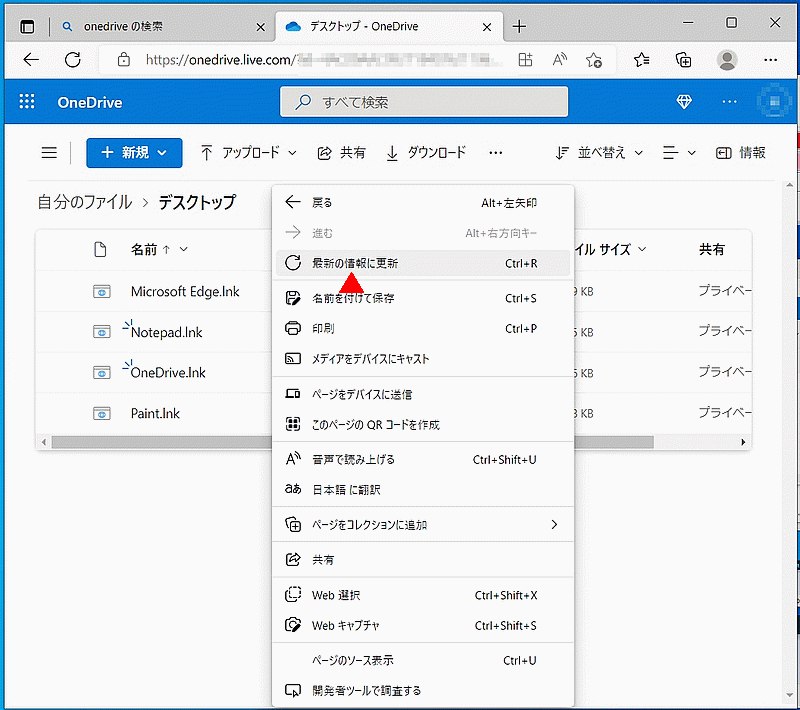Open the view layout switcher dropdown
The height and width of the screenshot is (710, 800).
point(679,153)
